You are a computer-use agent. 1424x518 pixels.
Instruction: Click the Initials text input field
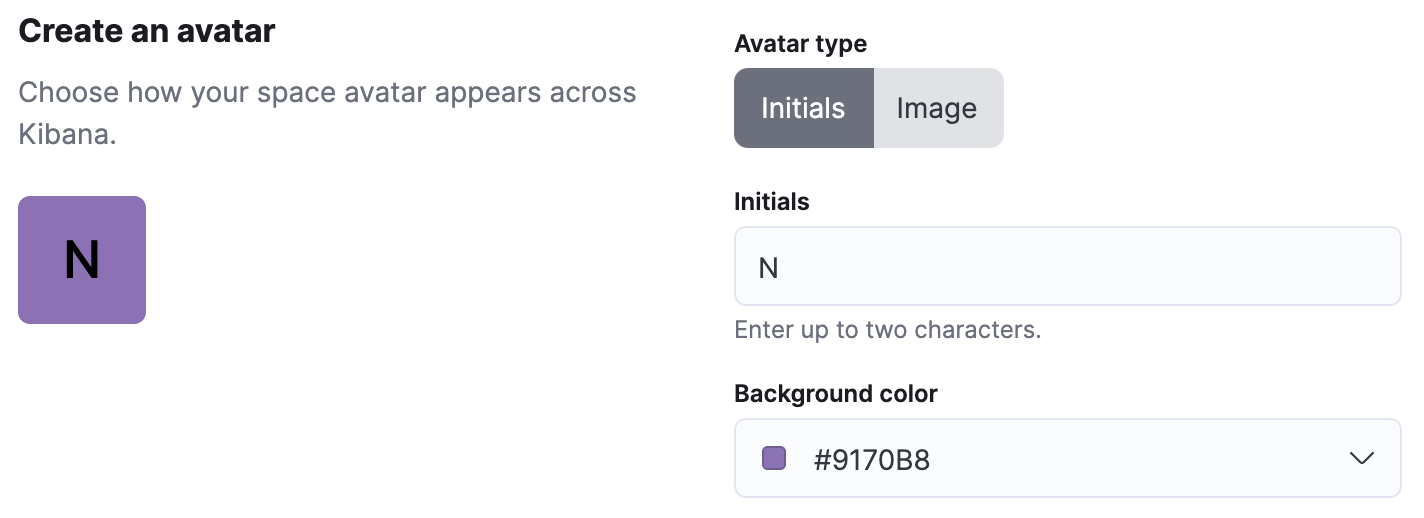point(1068,266)
